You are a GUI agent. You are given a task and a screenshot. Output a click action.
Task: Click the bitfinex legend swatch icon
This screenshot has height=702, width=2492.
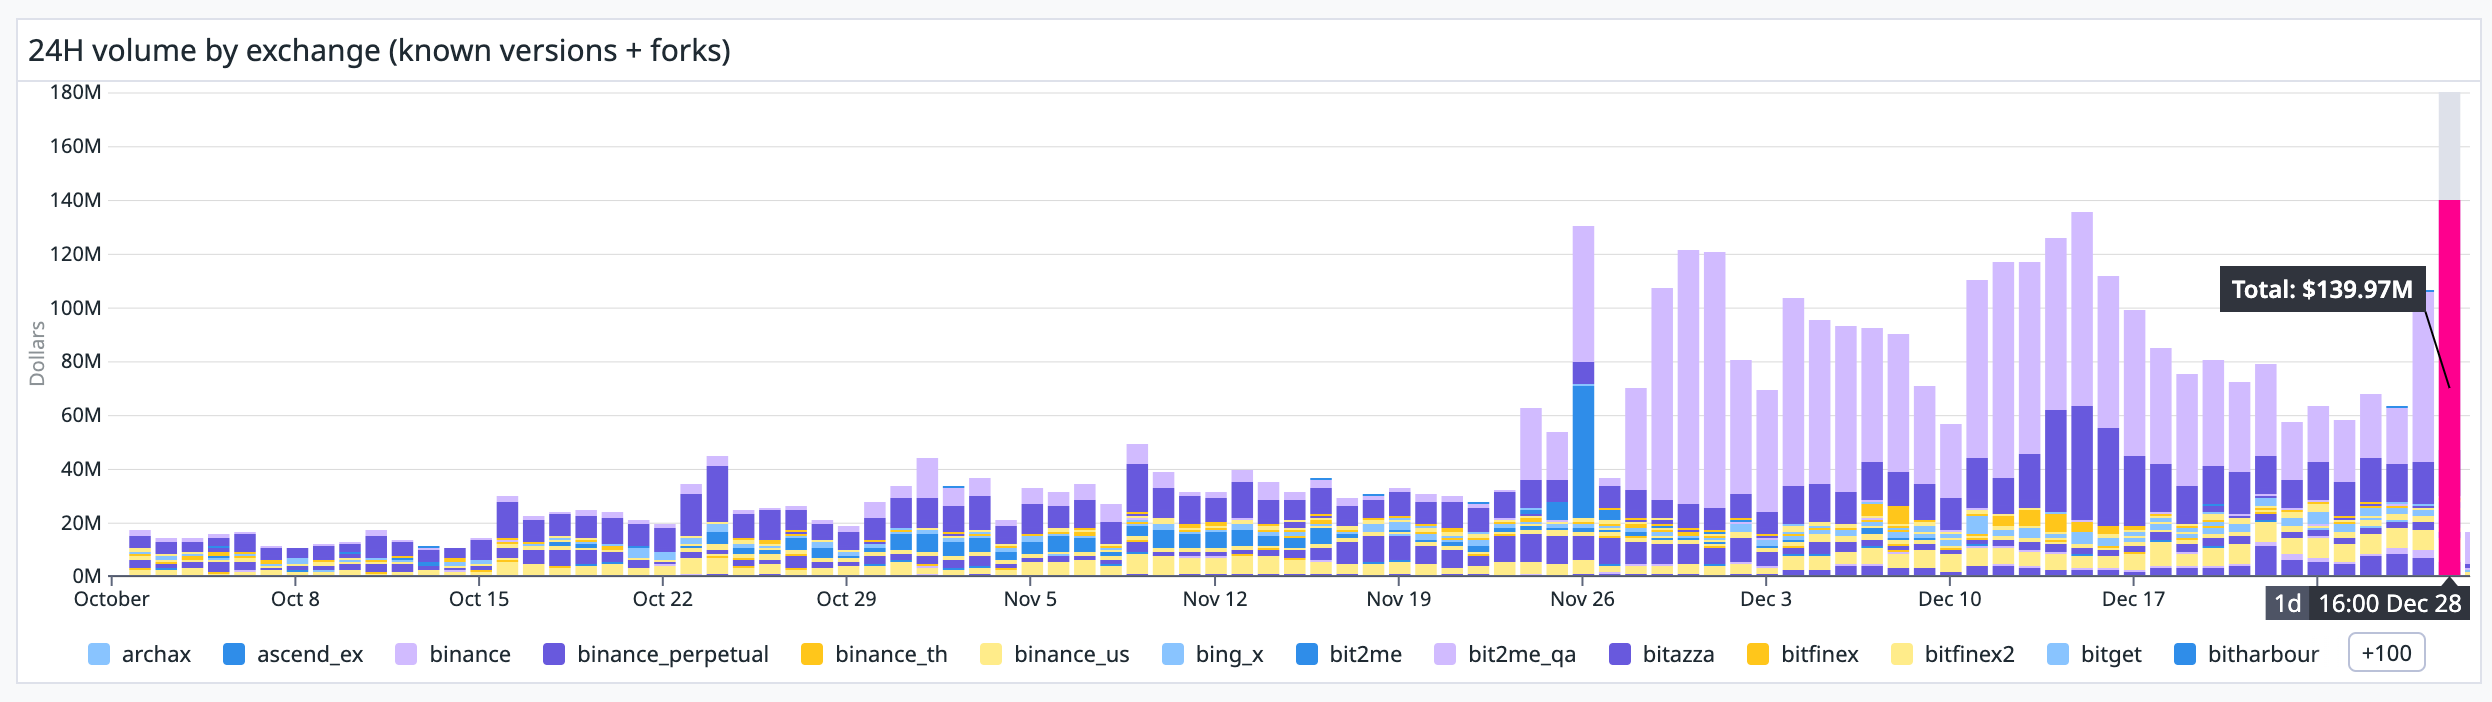coord(1758,654)
